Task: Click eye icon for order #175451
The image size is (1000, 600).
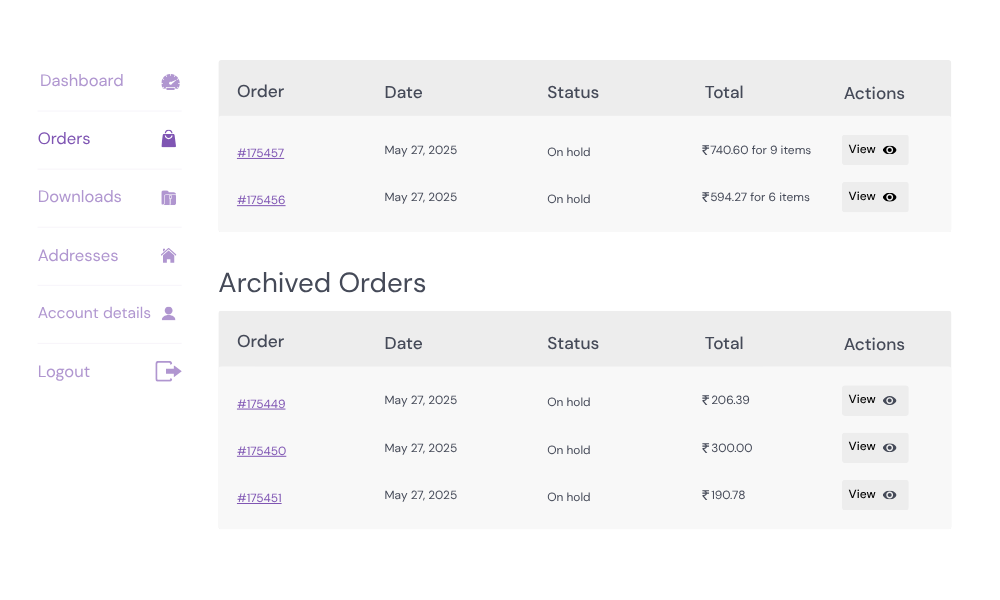Action: point(890,495)
